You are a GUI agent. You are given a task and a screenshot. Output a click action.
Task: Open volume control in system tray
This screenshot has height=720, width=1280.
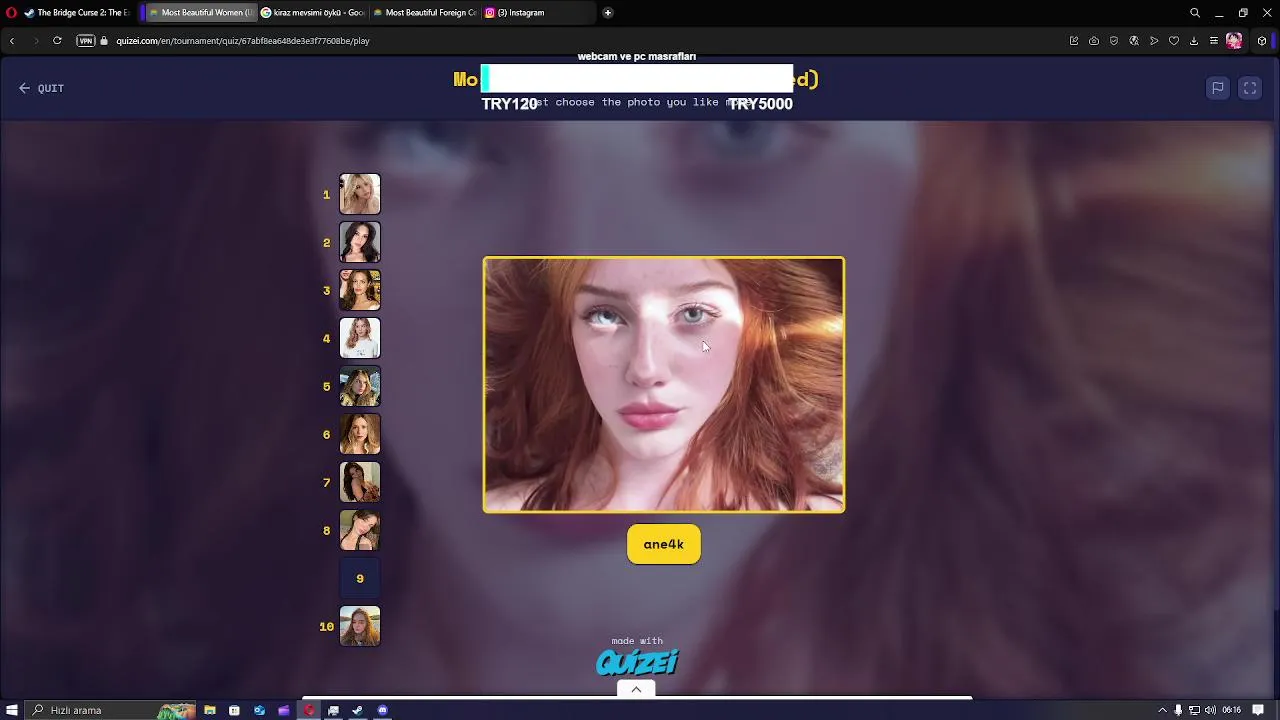click(1210, 710)
